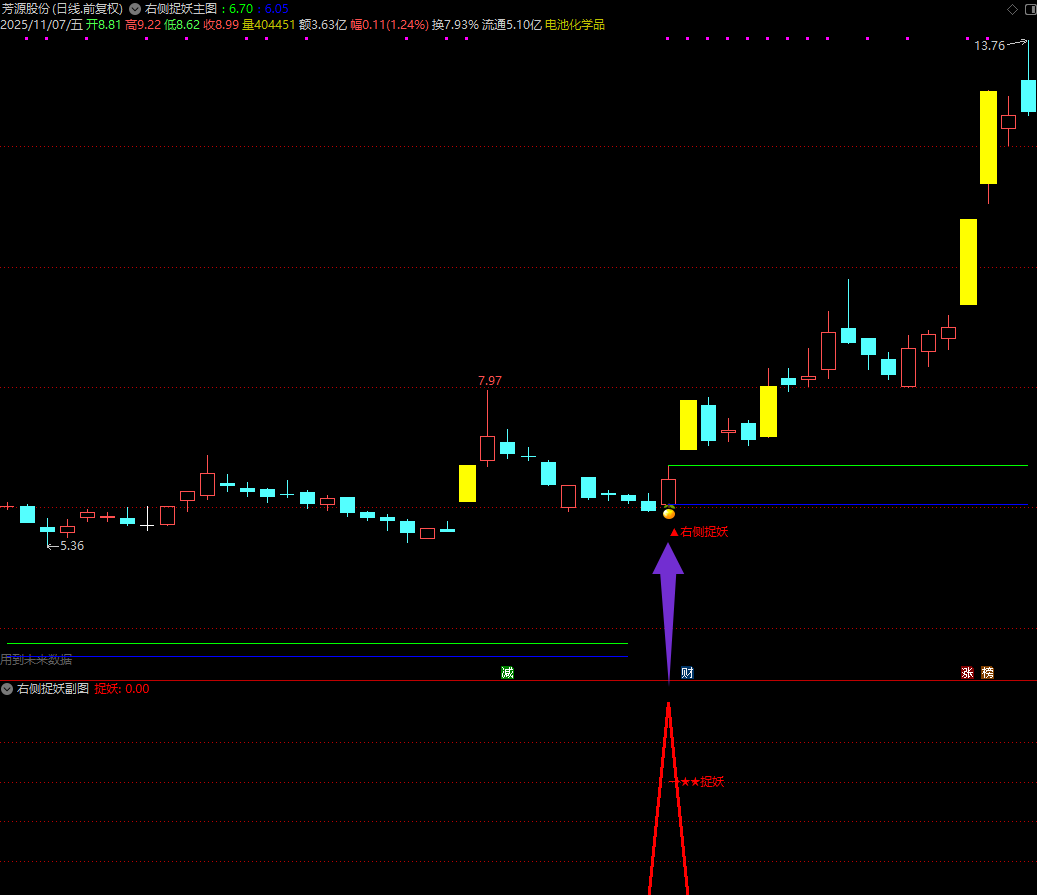Click the right diamond icon at top right
The height and width of the screenshot is (895, 1037).
coord(1027,9)
